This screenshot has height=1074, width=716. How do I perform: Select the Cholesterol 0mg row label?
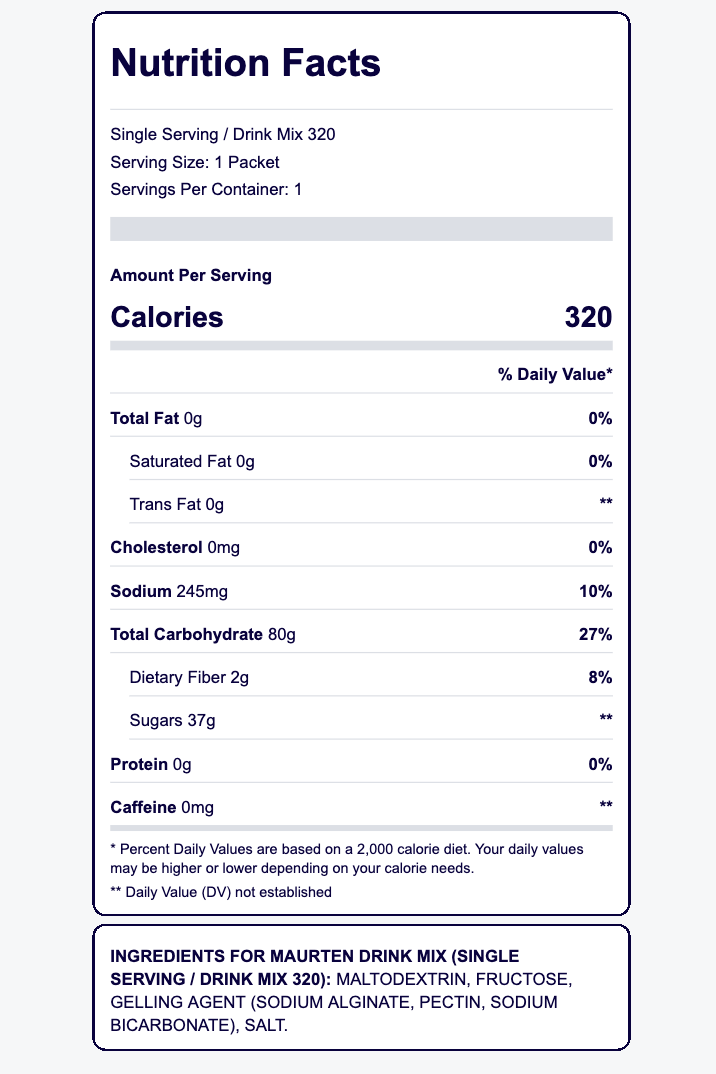(x=175, y=547)
